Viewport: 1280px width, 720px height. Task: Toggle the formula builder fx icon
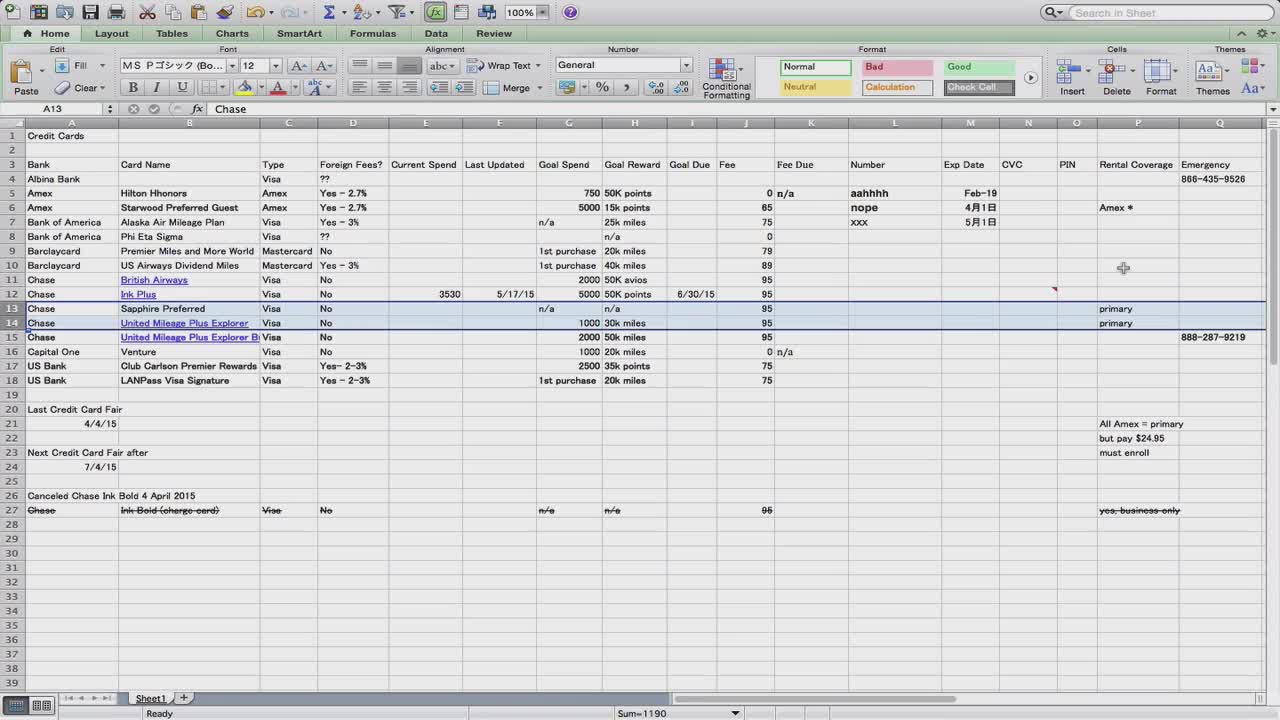436,12
